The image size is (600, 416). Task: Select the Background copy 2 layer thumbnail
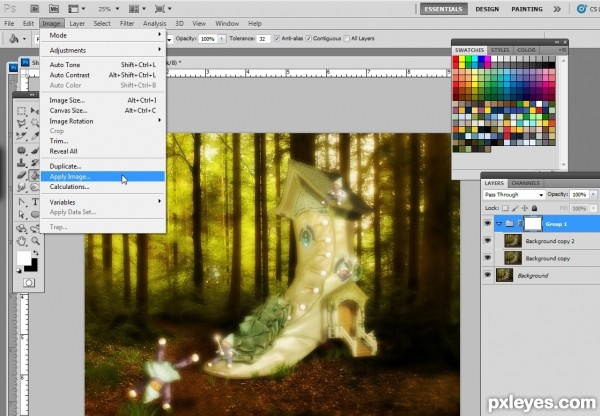pos(512,241)
